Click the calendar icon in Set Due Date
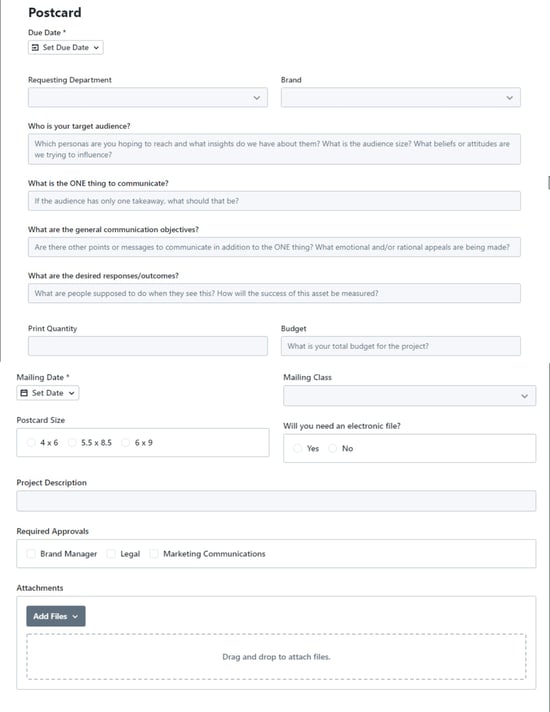The height and width of the screenshot is (712, 550). coord(35,47)
